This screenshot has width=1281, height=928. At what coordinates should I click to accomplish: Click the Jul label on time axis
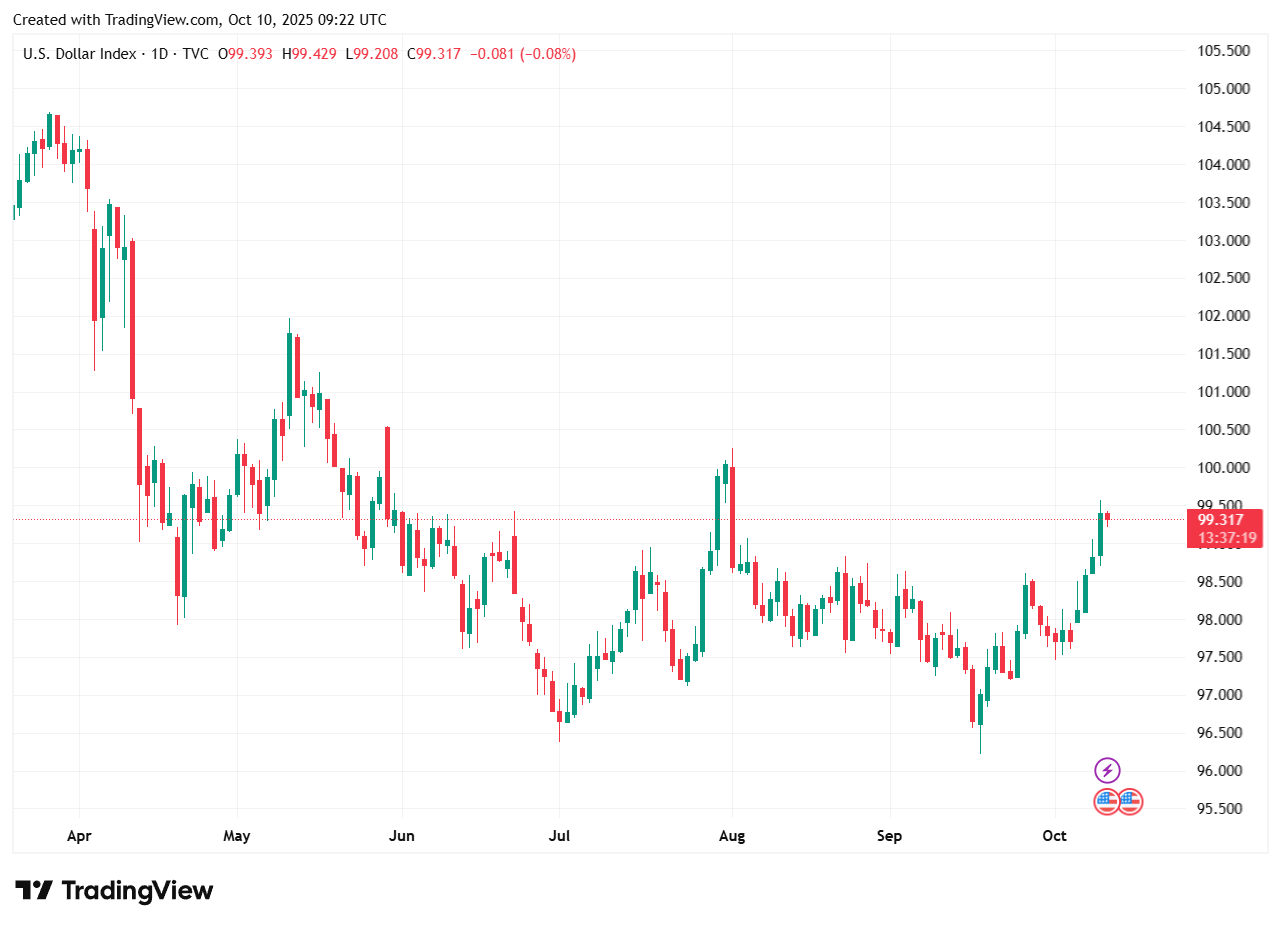559,835
